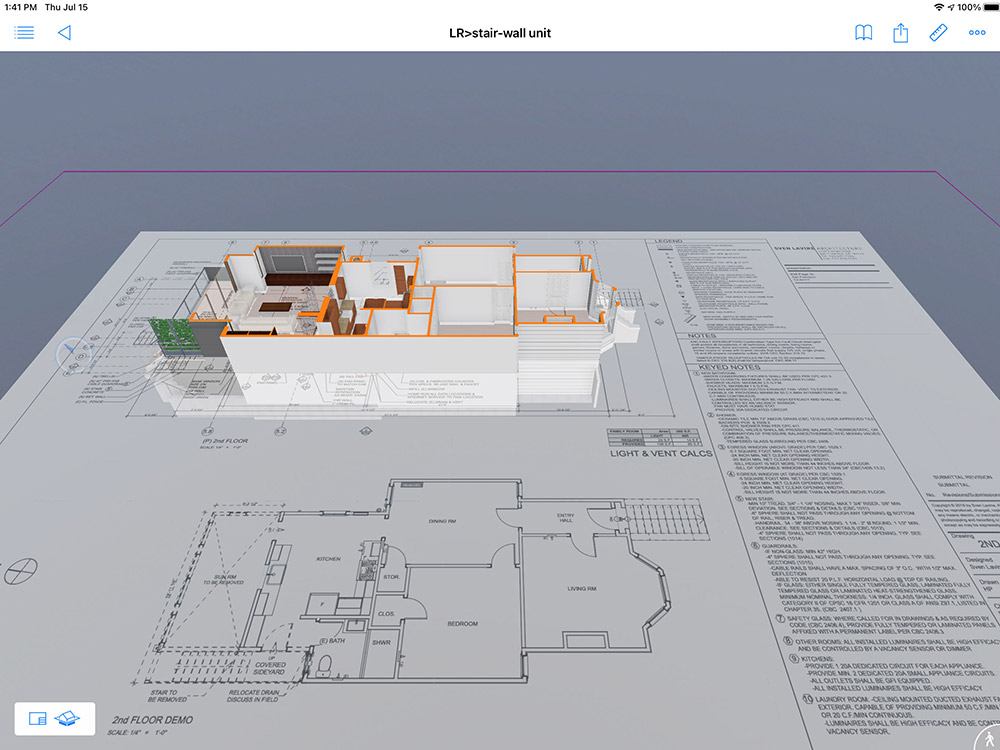The image size is (1000, 750).
Task: Tap the KITCHEN room label
Action: point(328,559)
